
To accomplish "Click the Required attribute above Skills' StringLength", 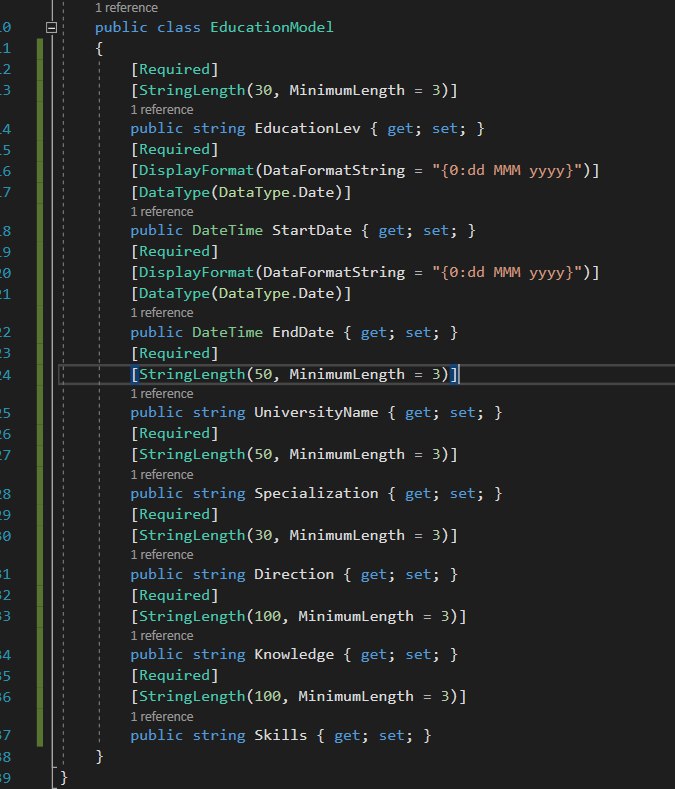I will pyautogui.click(x=174, y=675).
